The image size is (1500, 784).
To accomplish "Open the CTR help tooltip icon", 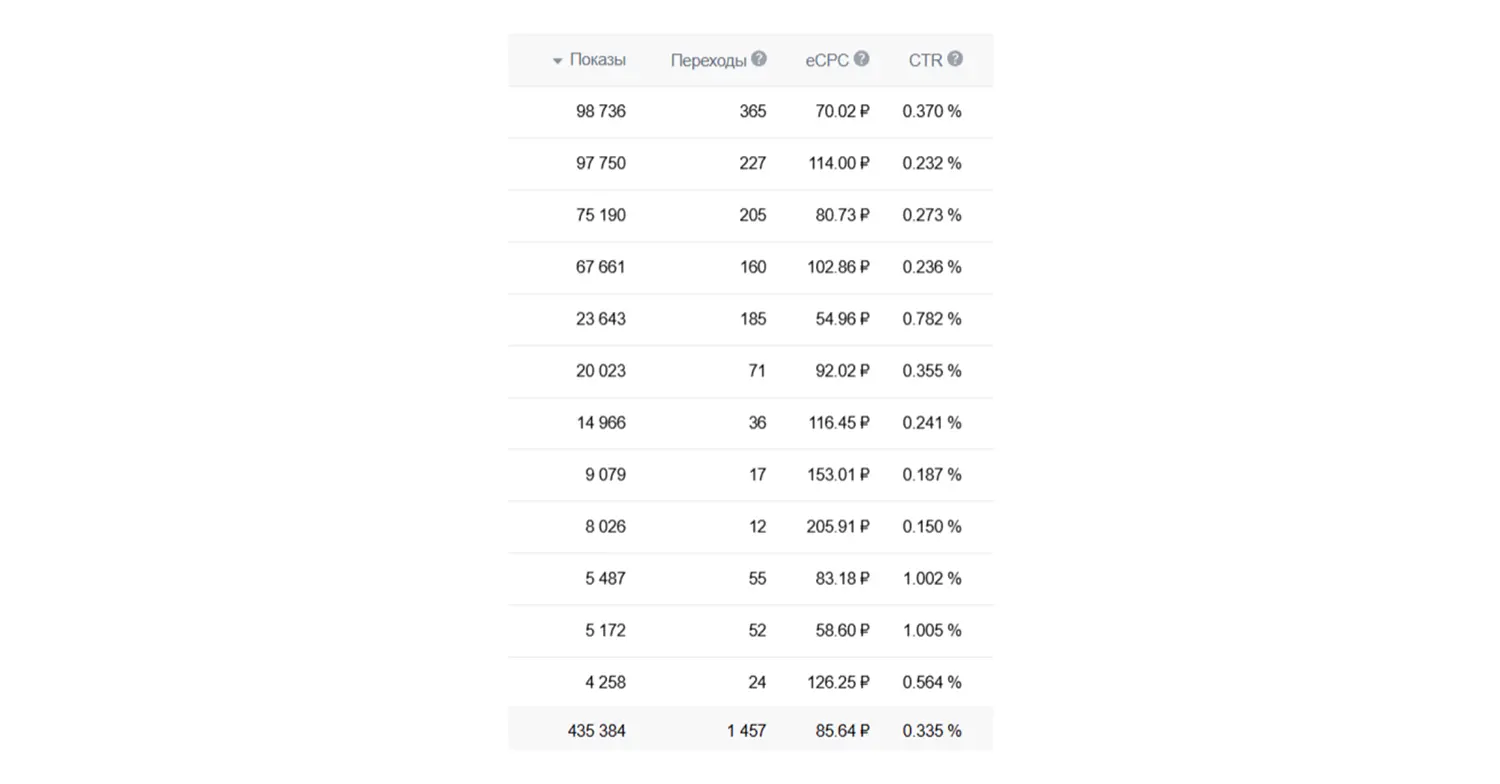I will click(x=955, y=59).
